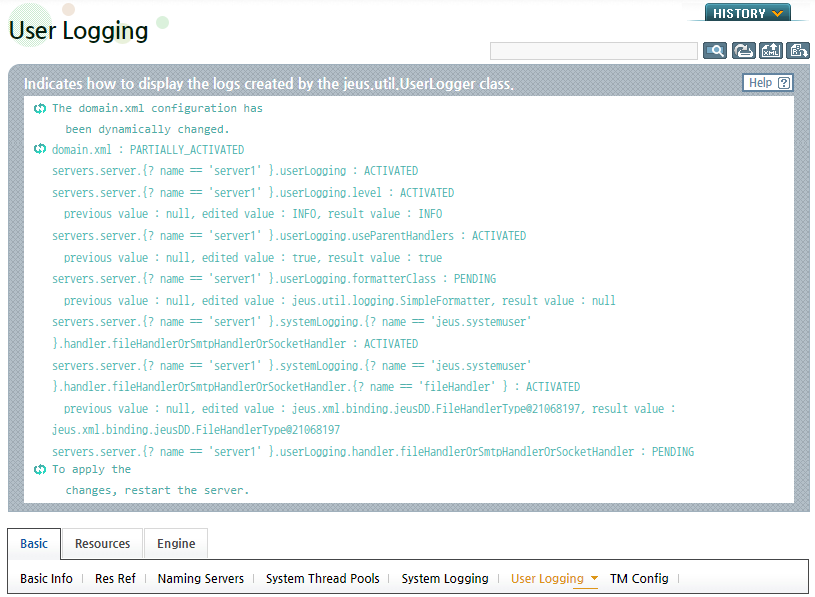Viewport: 815px width, 597px height.
Task: Click the 'userLogging.useParentHandlers : ACTIVATED' line
Action: pos(288,236)
